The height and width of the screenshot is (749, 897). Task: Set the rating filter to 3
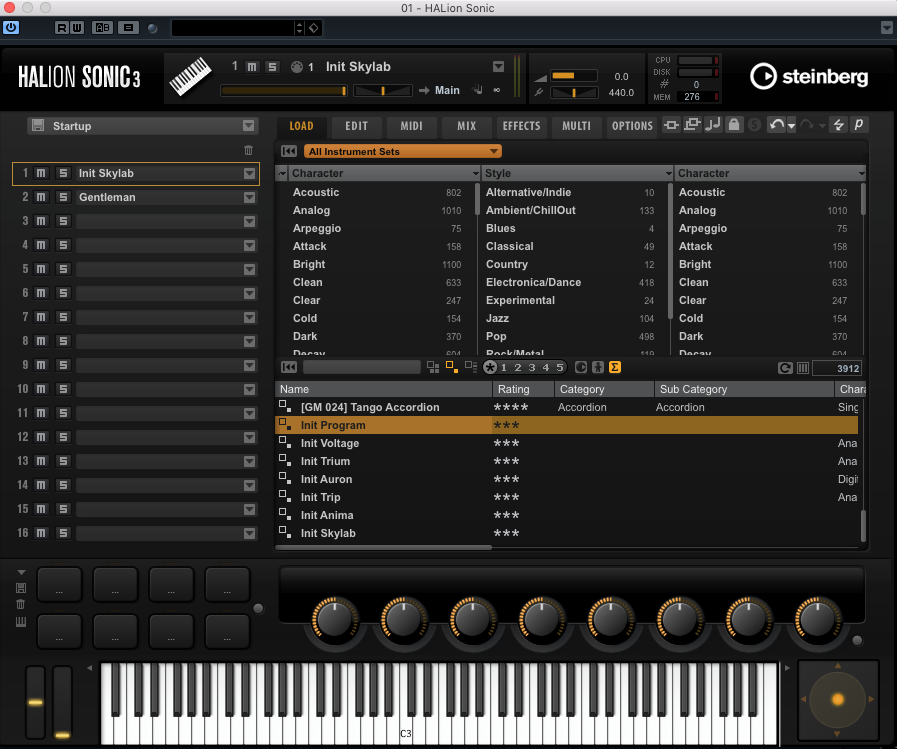click(x=531, y=367)
